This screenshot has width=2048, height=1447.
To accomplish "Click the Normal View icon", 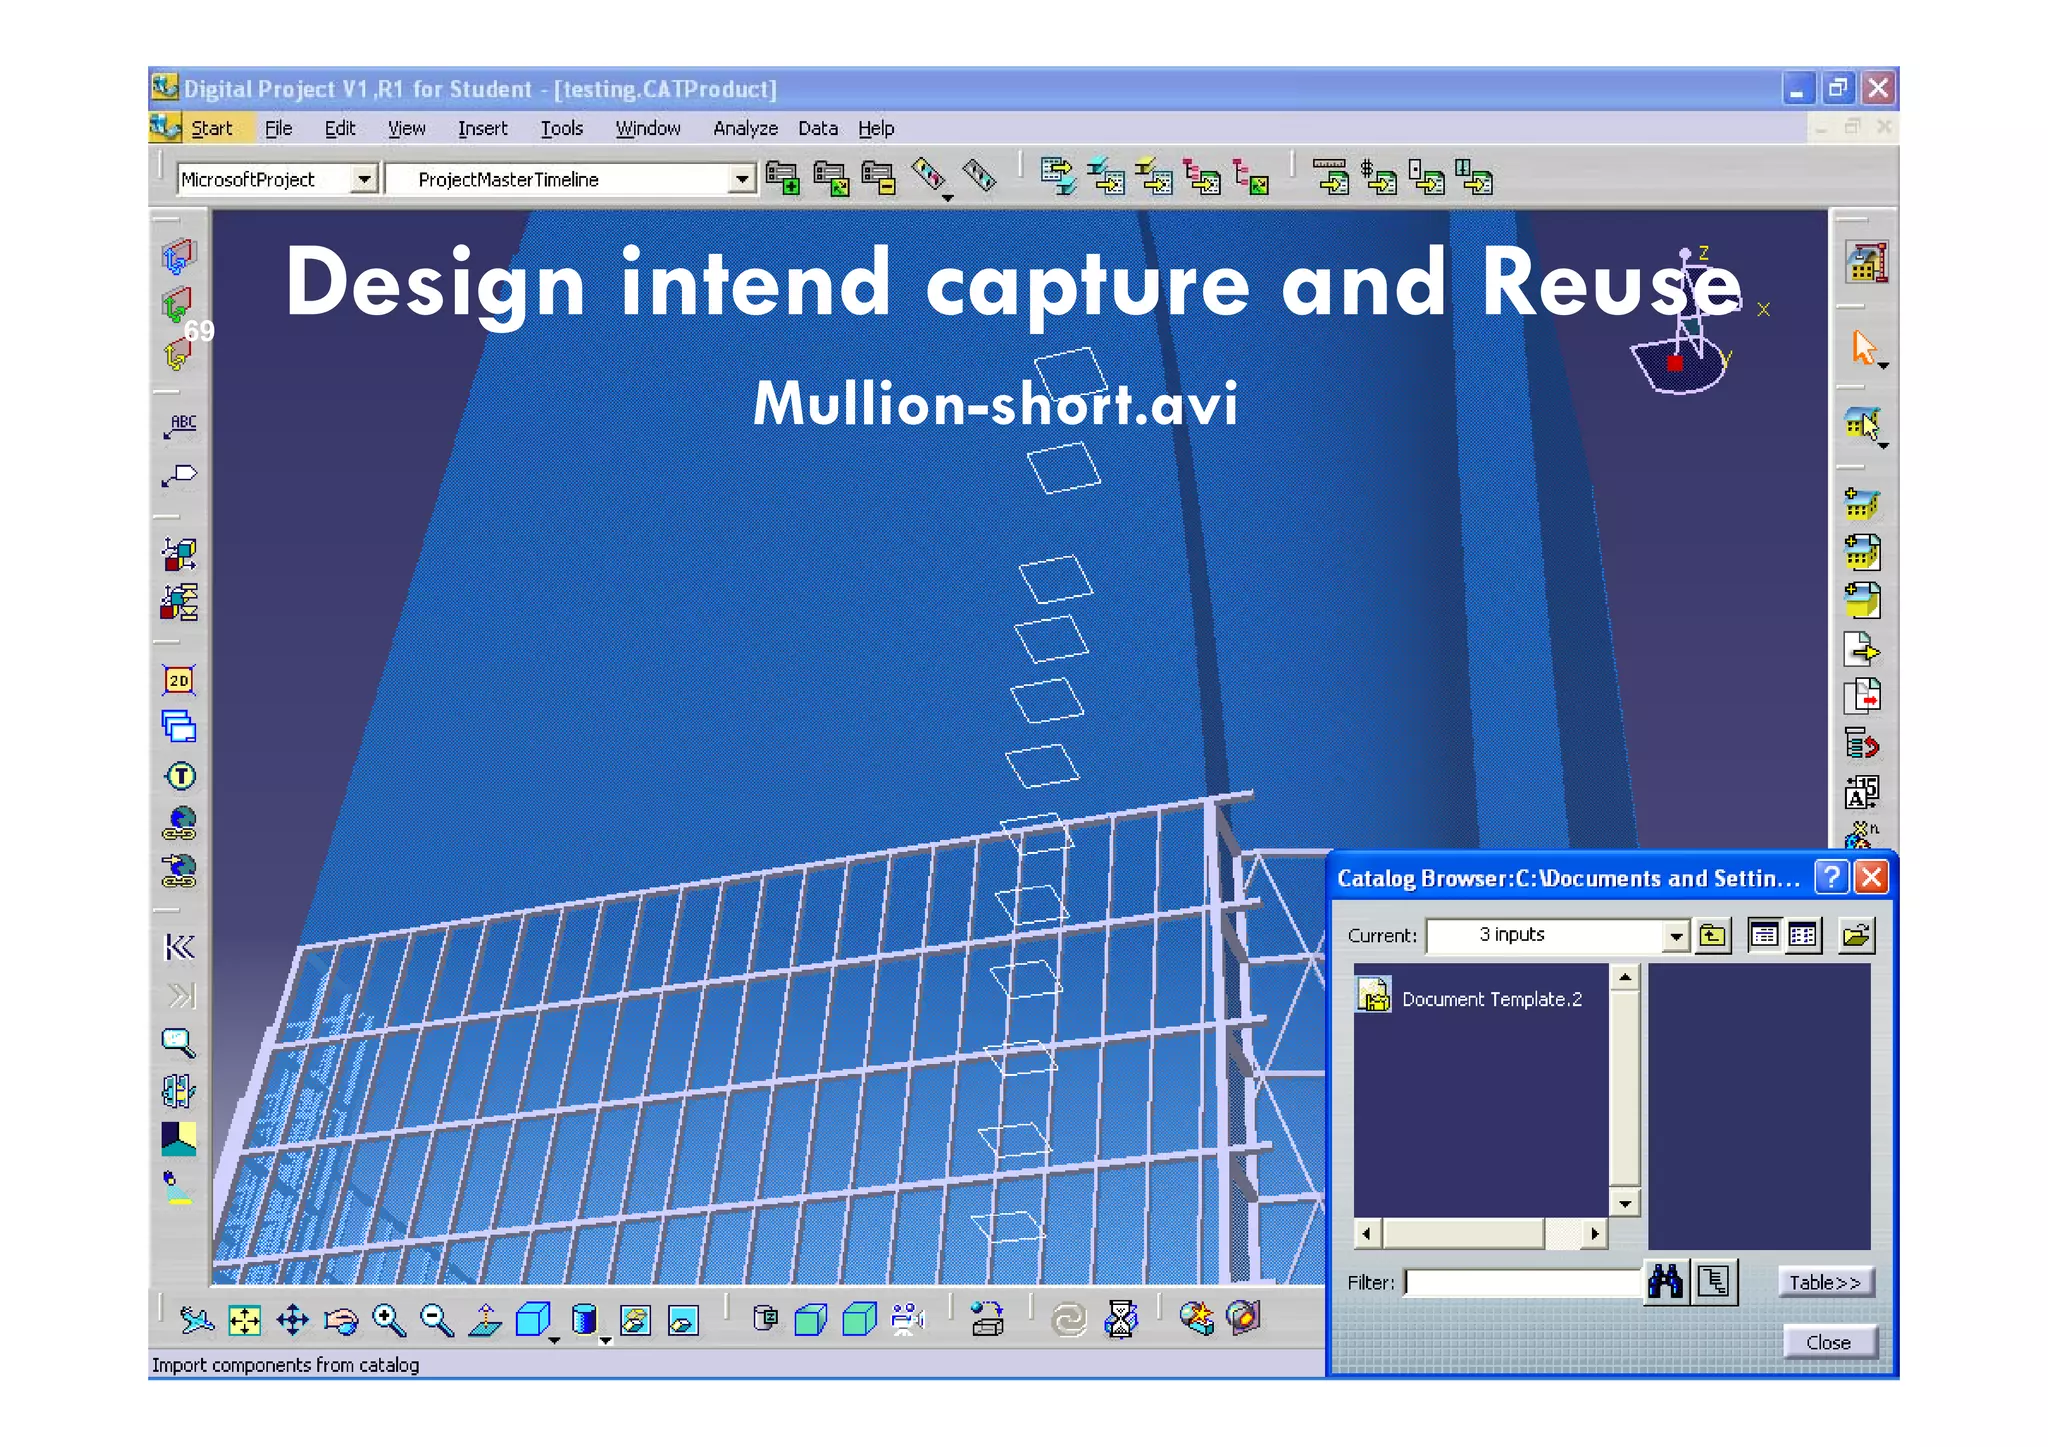I will tap(485, 1320).
